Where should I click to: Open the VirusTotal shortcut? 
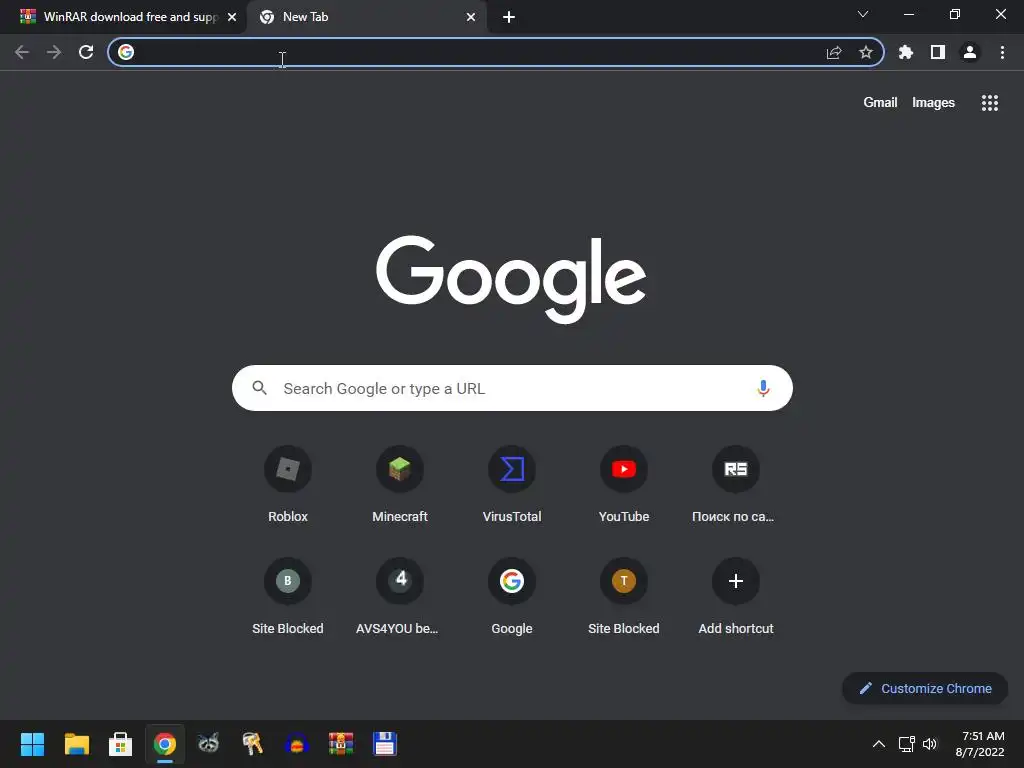point(512,485)
